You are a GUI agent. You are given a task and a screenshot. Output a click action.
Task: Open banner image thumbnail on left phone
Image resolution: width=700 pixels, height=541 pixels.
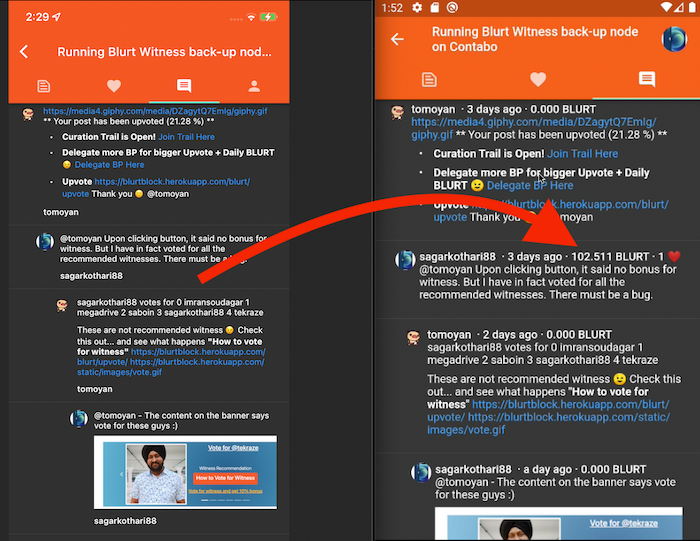(184, 472)
